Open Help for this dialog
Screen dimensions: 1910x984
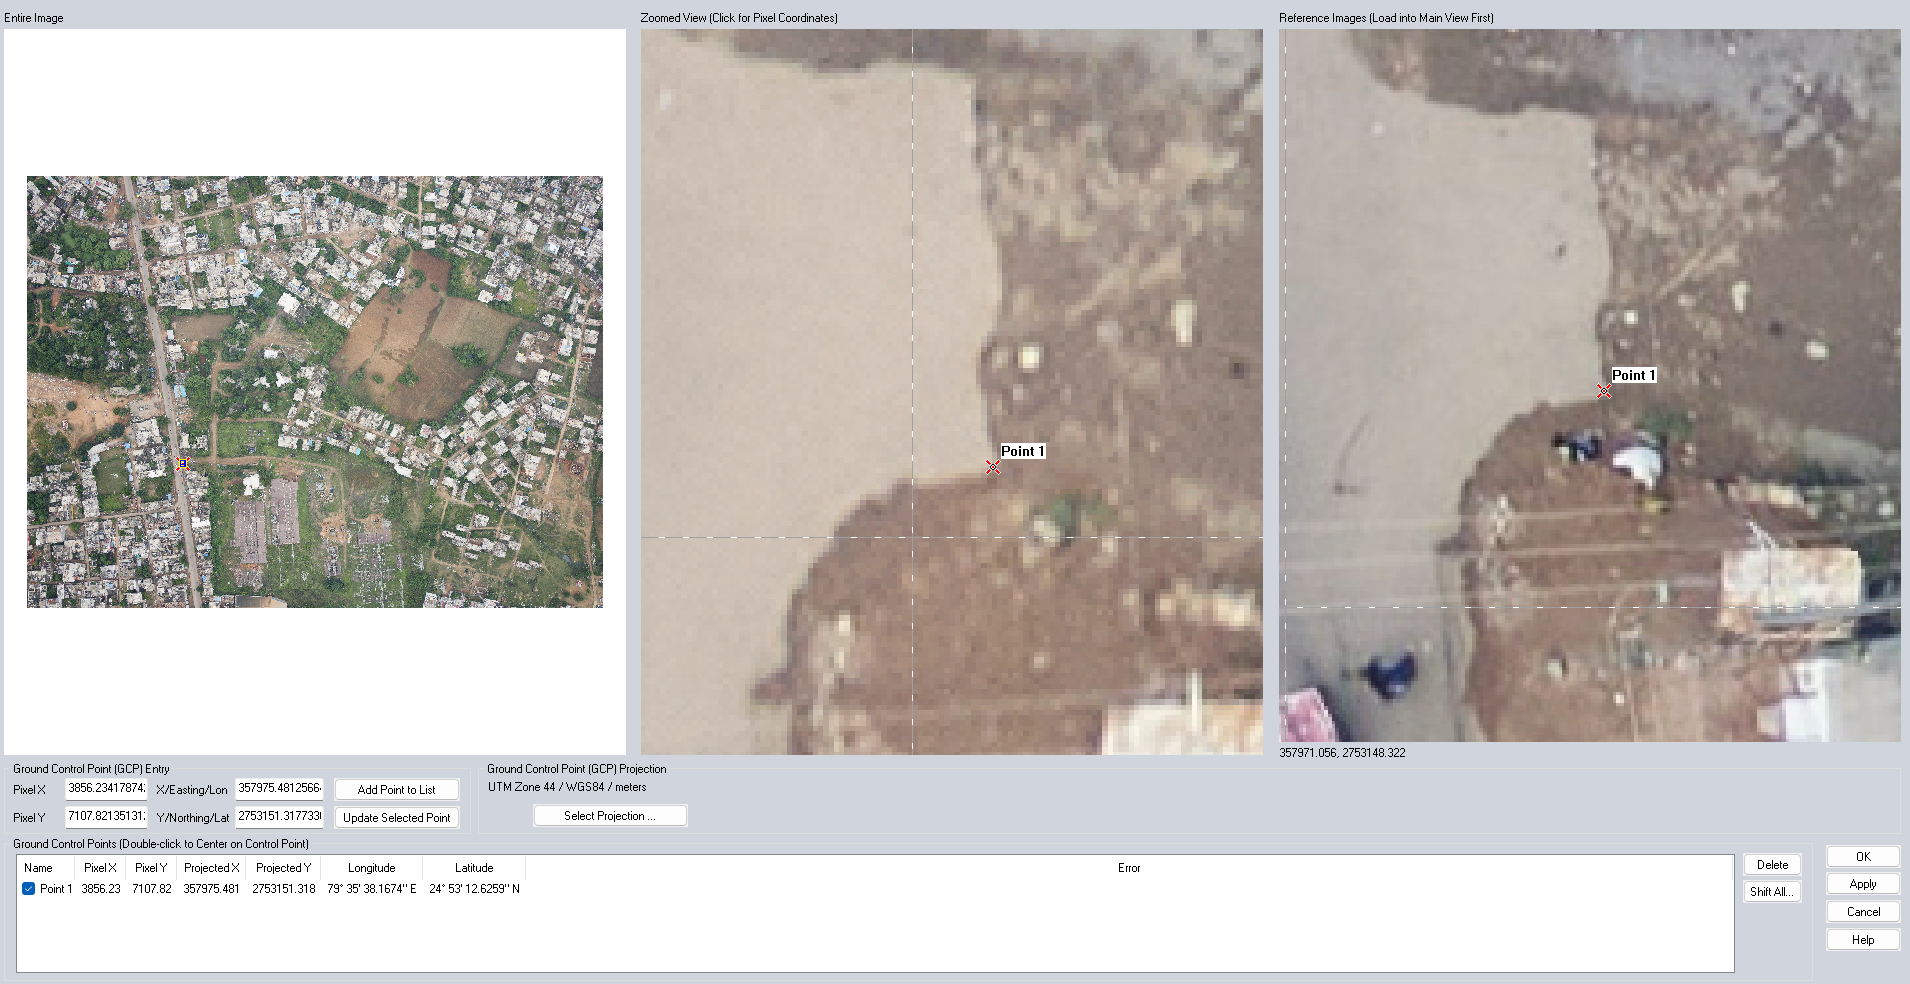tap(1862, 940)
